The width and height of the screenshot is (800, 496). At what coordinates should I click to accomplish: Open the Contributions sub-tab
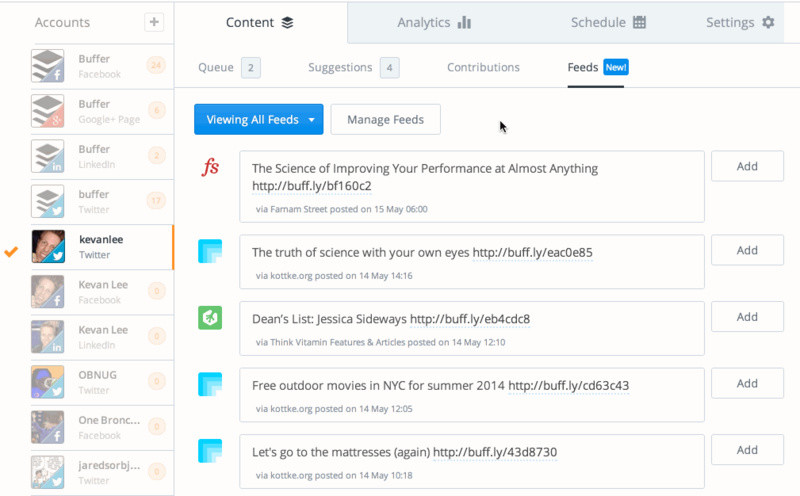coord(483,68)
